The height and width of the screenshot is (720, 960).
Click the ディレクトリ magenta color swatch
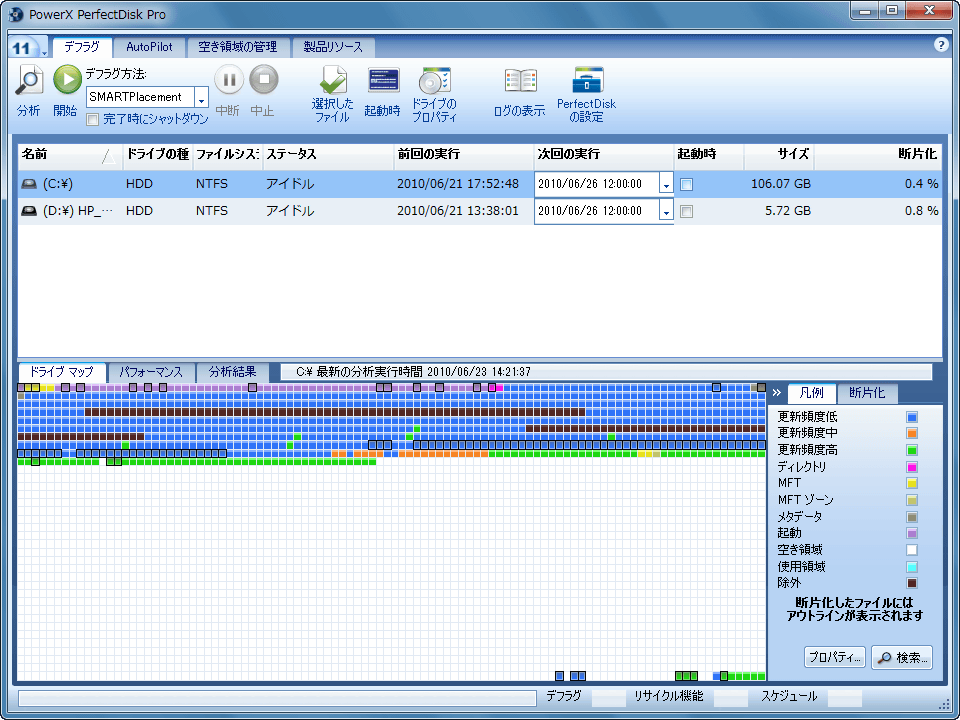(912, 467)
